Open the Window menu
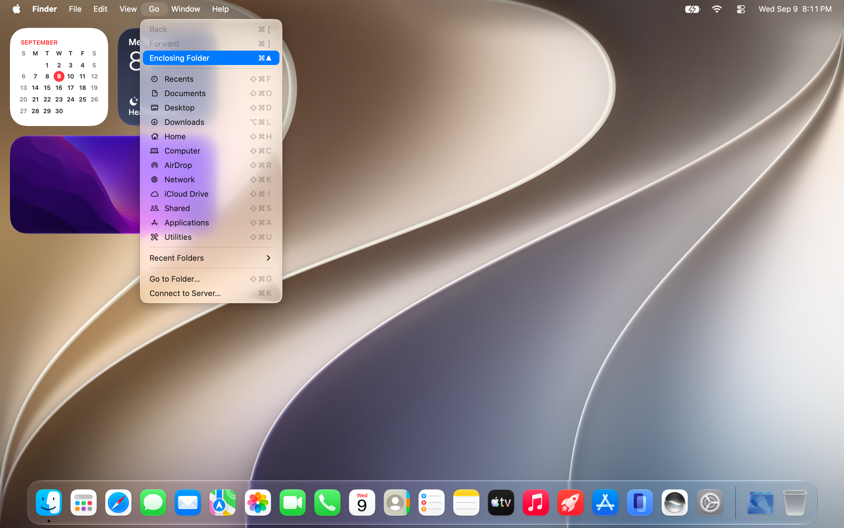 click(x=186, y=9)
